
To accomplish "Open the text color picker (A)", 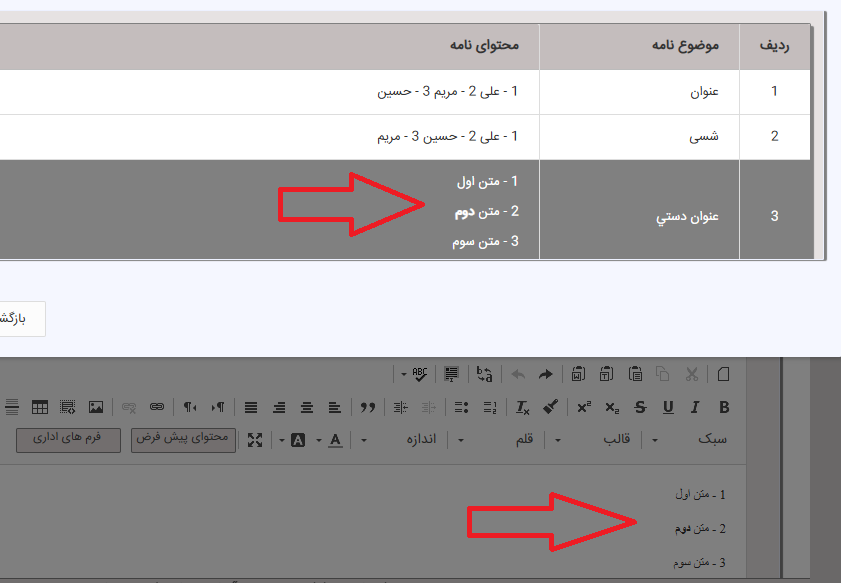I will (335, 440).
